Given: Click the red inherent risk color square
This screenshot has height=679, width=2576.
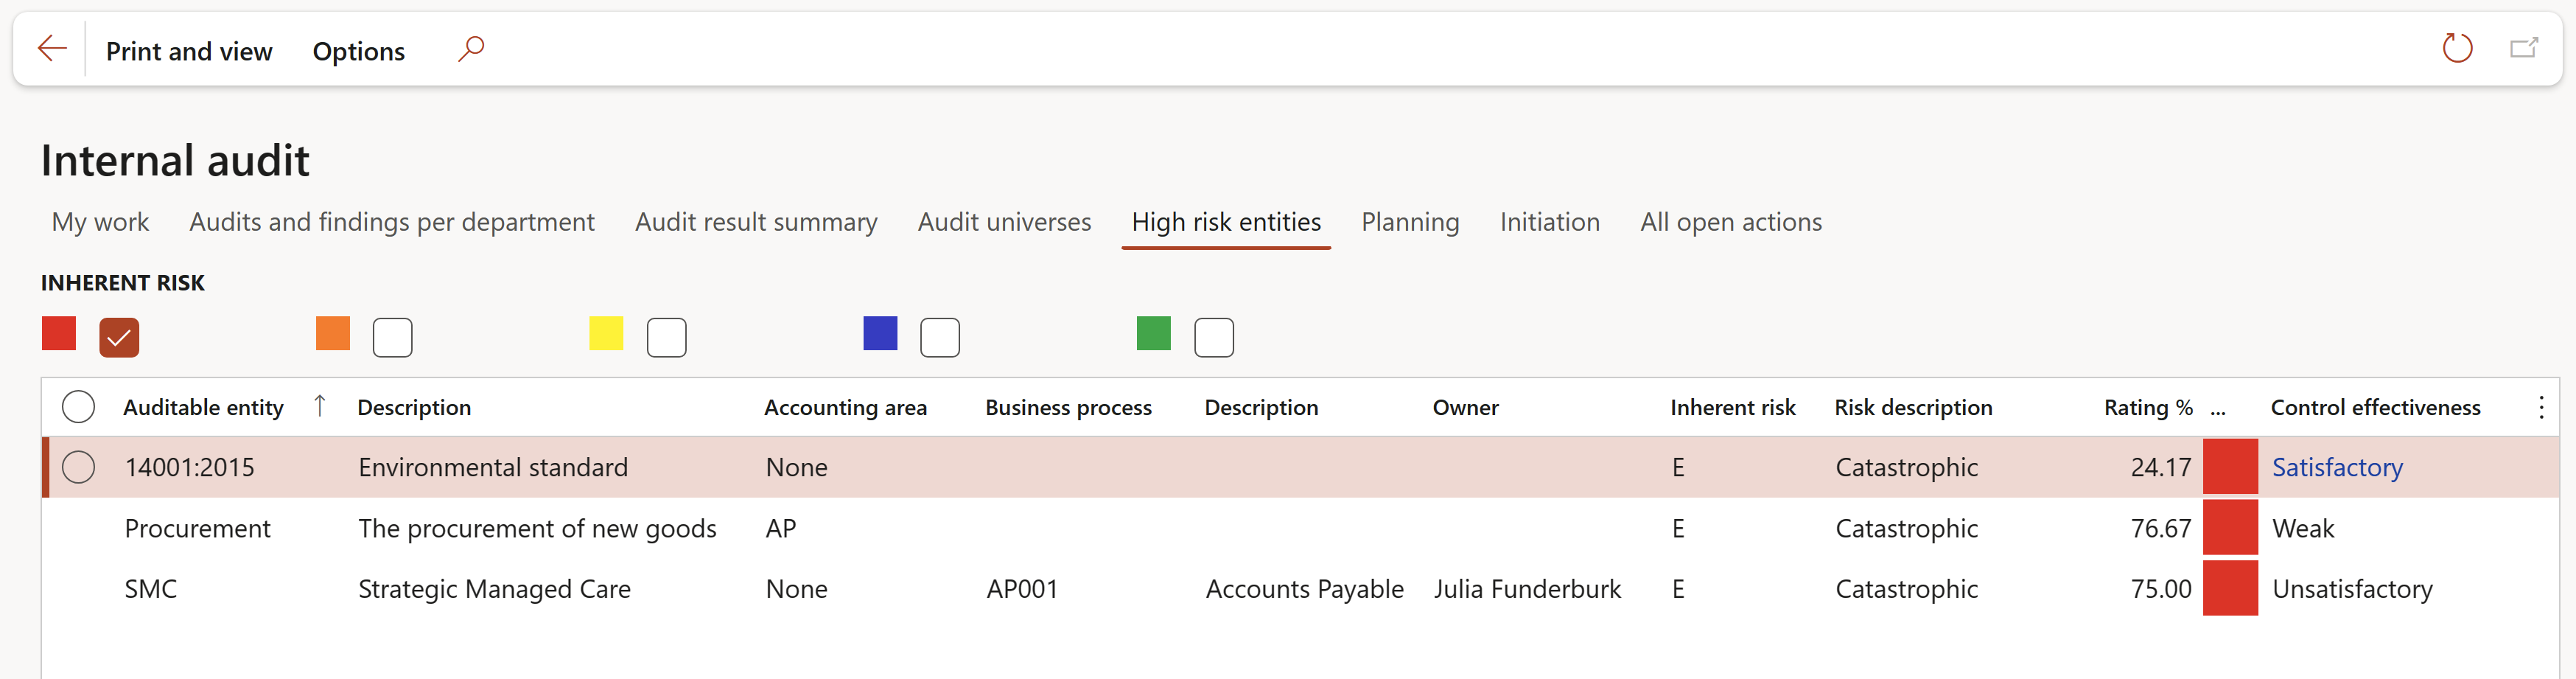Looking at the screenshot, I should pos(59,333).
